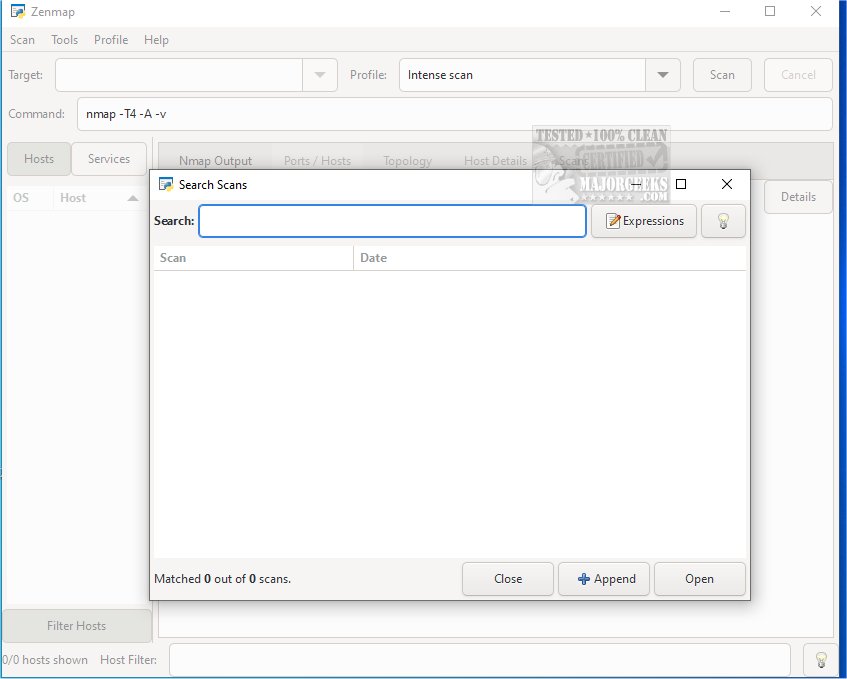Click the Host Filter input field
Viewport: 847px width, 679px height.
pos(480,660)
